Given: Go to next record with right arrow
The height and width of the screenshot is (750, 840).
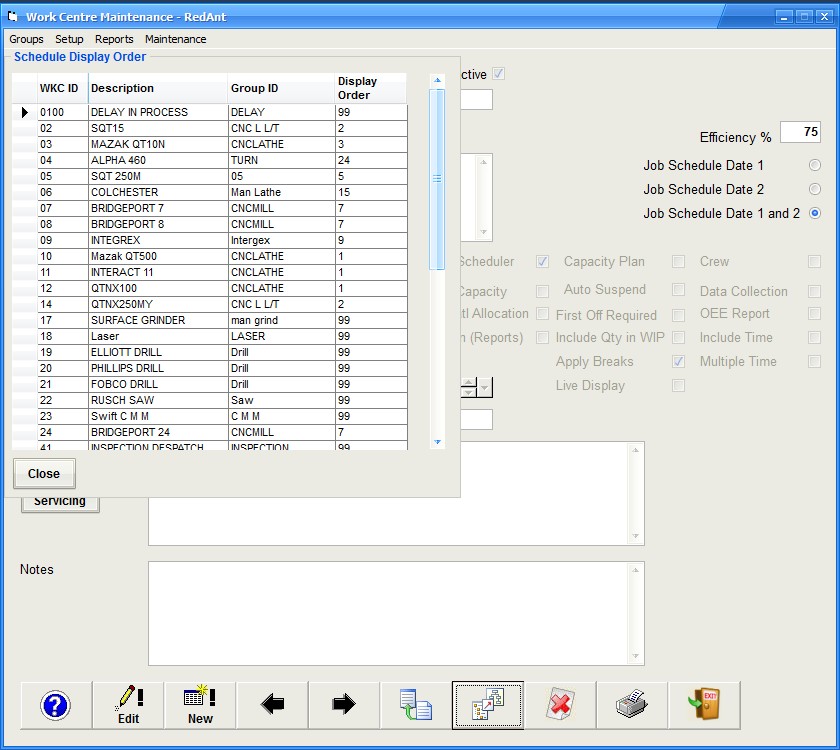Looking at the screenshot, I should (x=344, y=705).
